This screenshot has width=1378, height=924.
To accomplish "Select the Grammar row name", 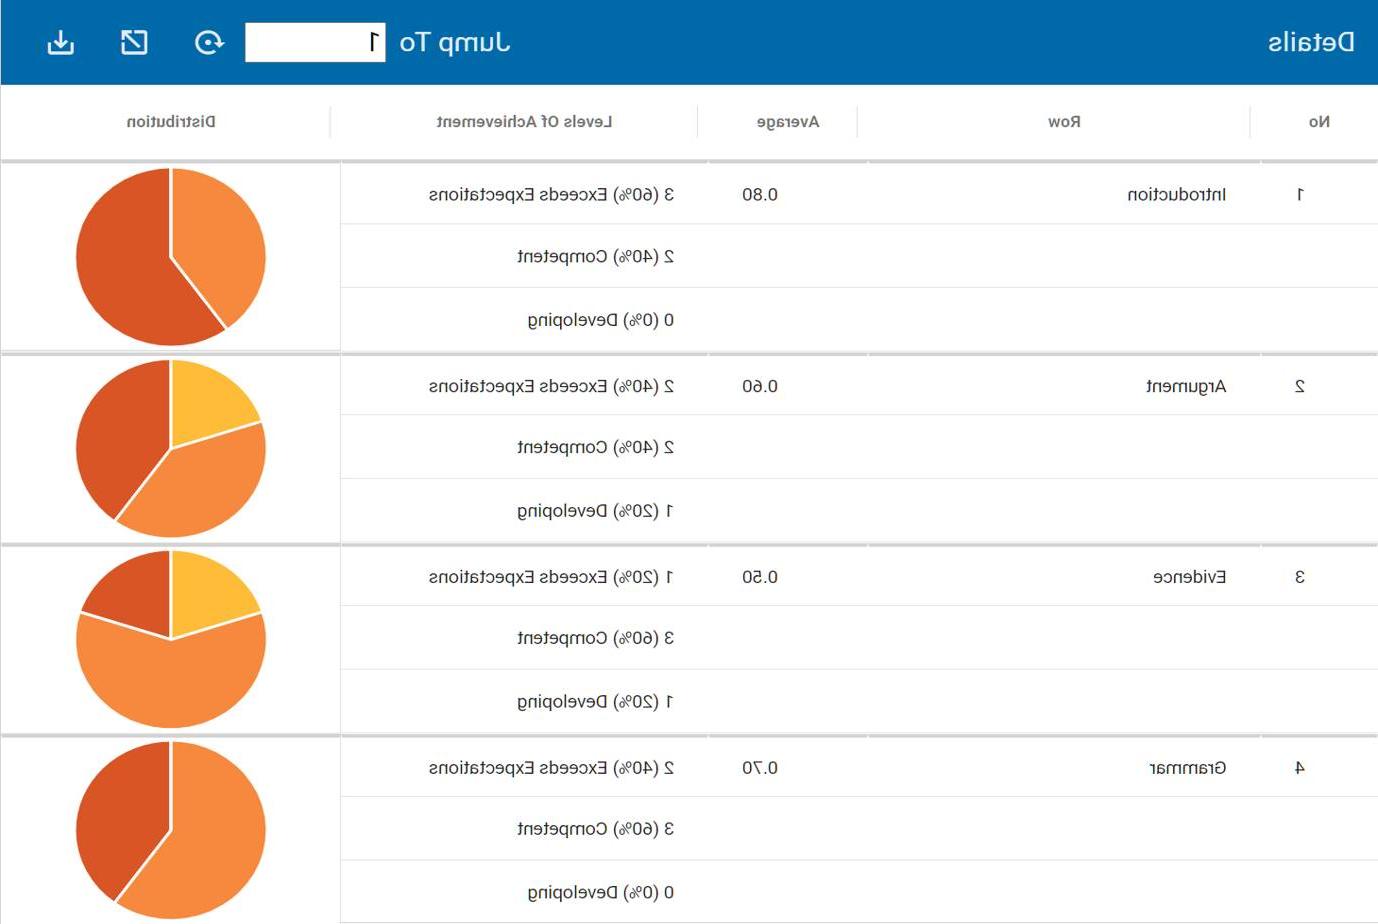I will click(x=1188, y=768).
